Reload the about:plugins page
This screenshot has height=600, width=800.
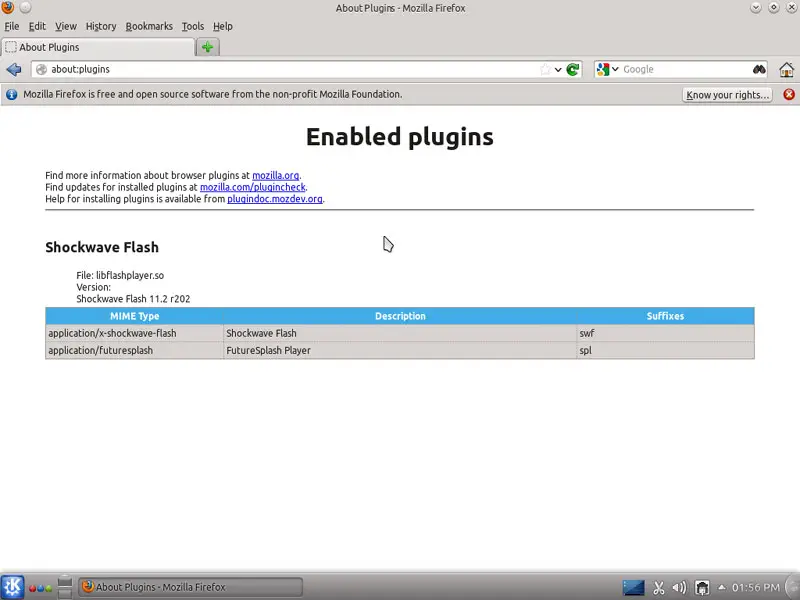coord(573,69)
